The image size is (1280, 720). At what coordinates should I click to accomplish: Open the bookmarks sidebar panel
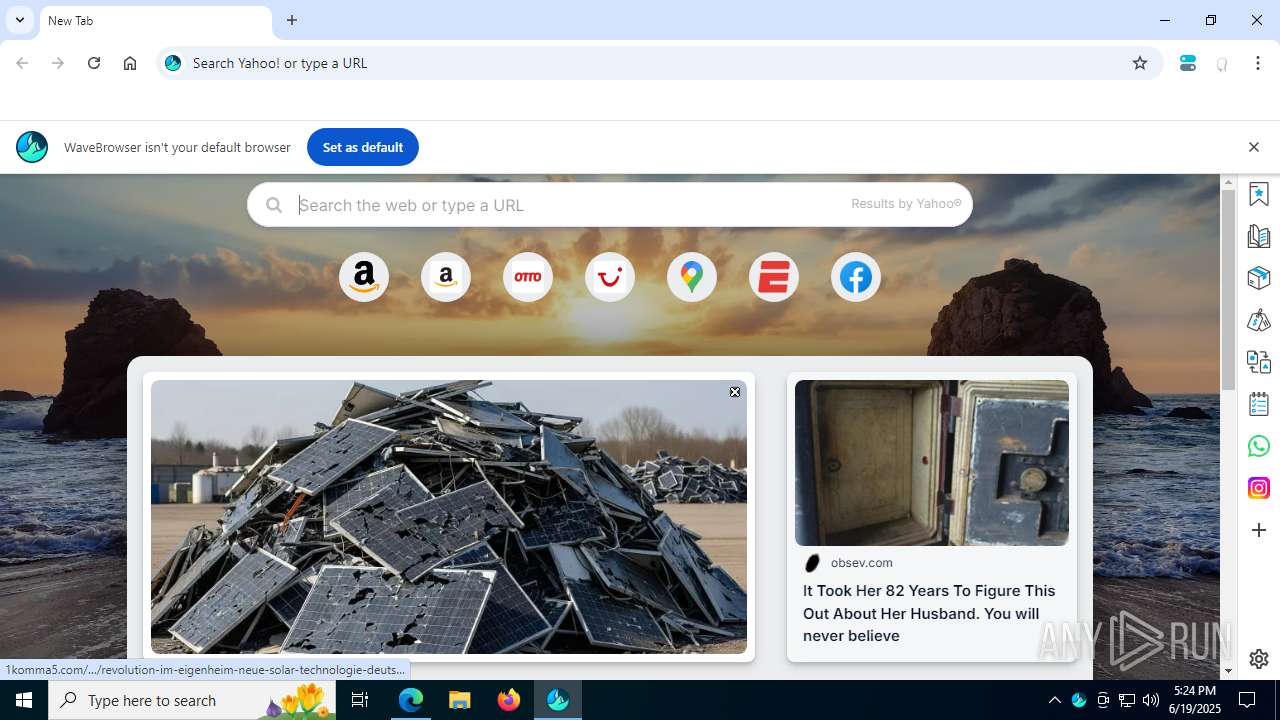tap(1259, 194)
